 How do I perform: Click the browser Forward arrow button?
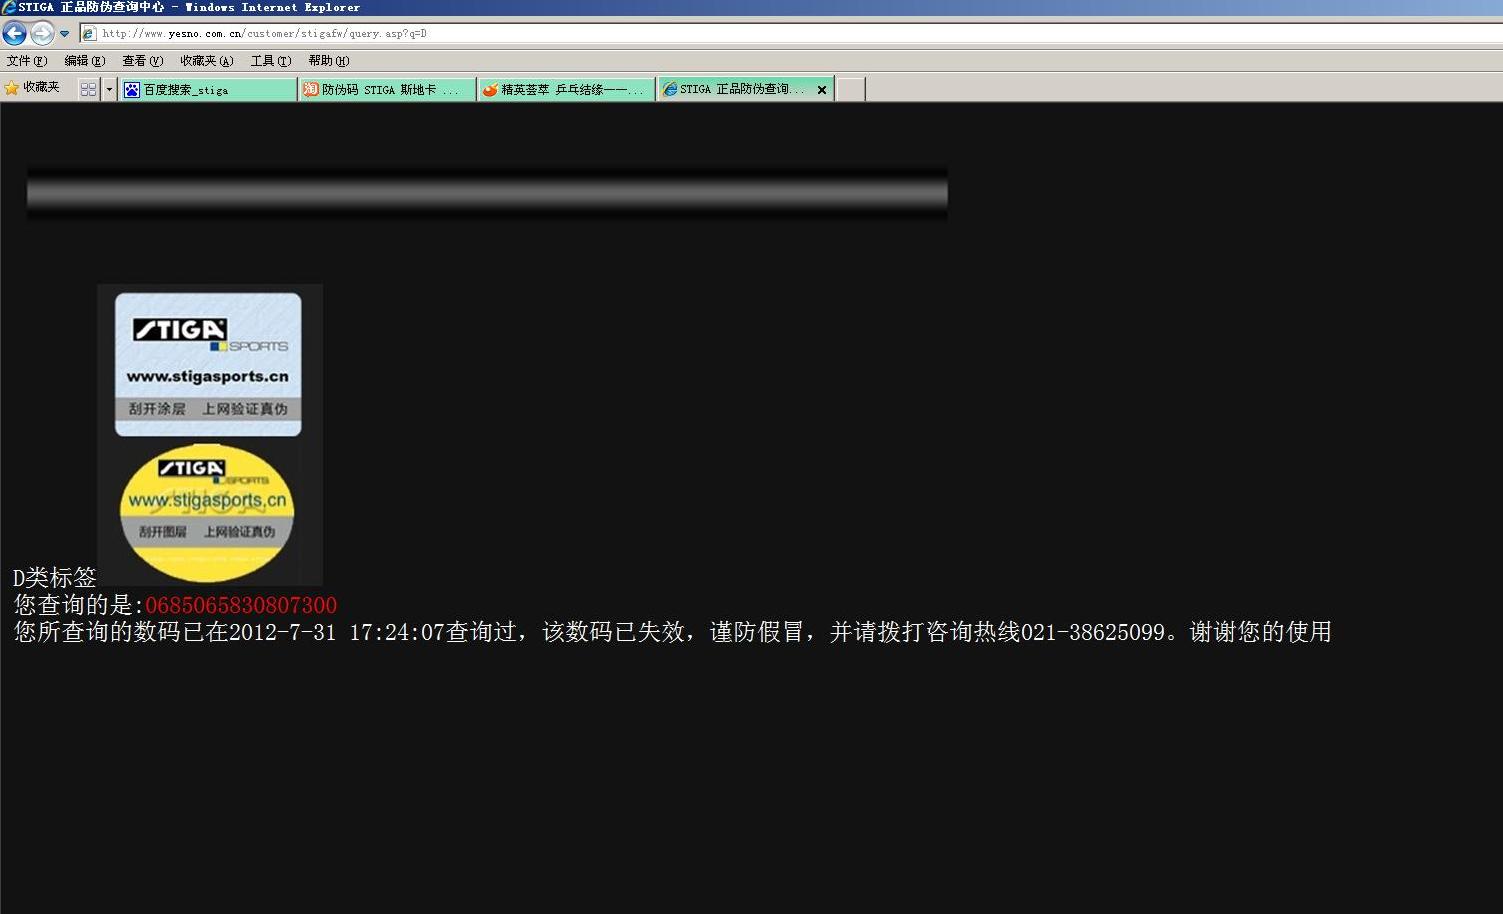(41, 34)
